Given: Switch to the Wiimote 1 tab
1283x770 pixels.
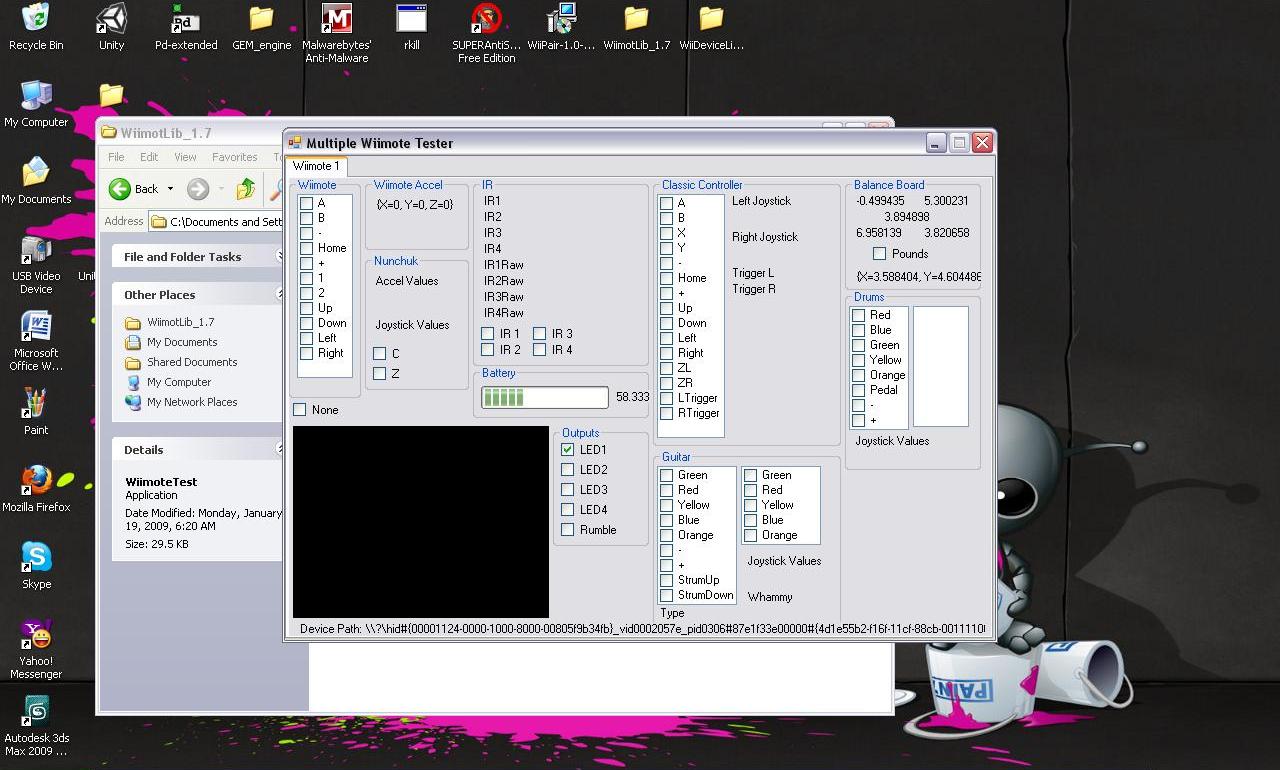Looking at the screenshot, I should coord(315,166).
